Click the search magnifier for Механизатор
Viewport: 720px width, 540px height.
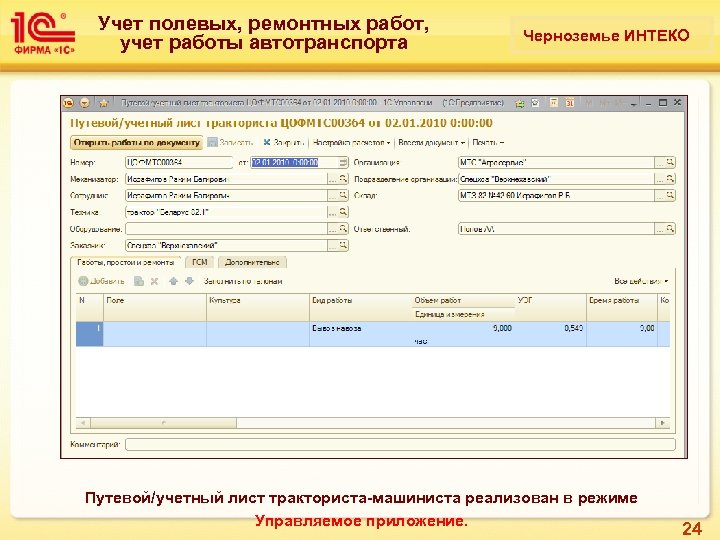coord(343,179)
